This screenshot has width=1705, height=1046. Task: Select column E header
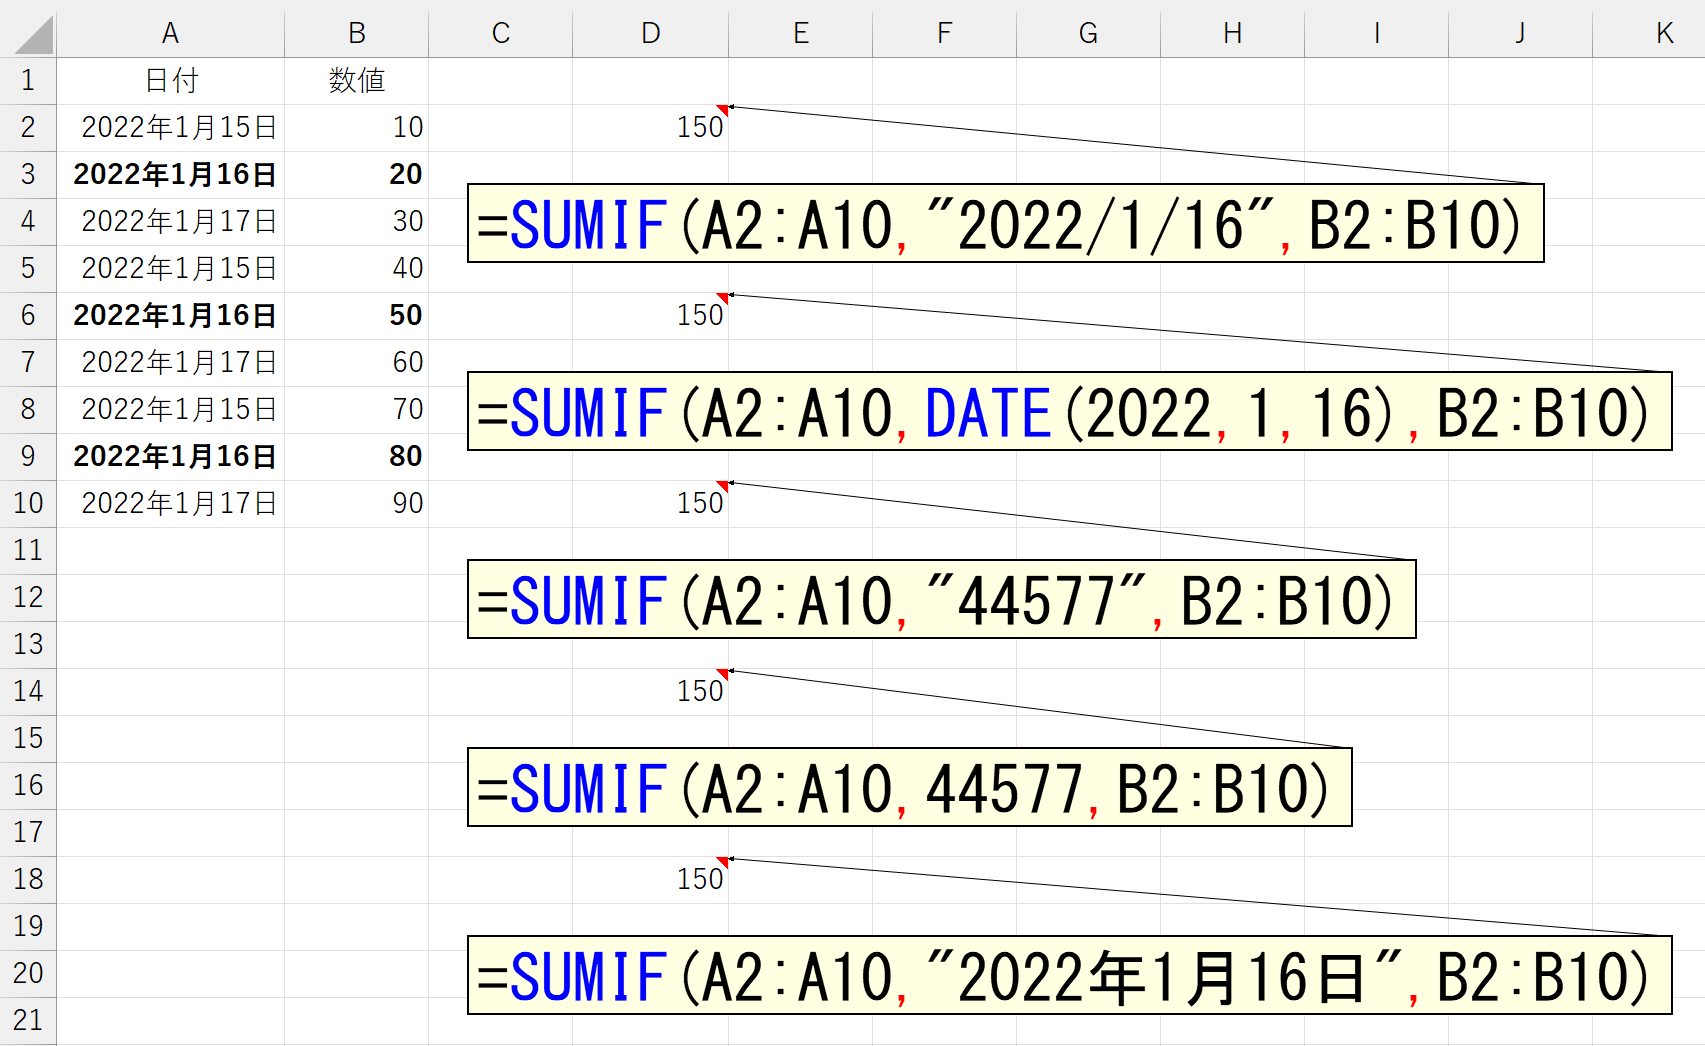801,33
